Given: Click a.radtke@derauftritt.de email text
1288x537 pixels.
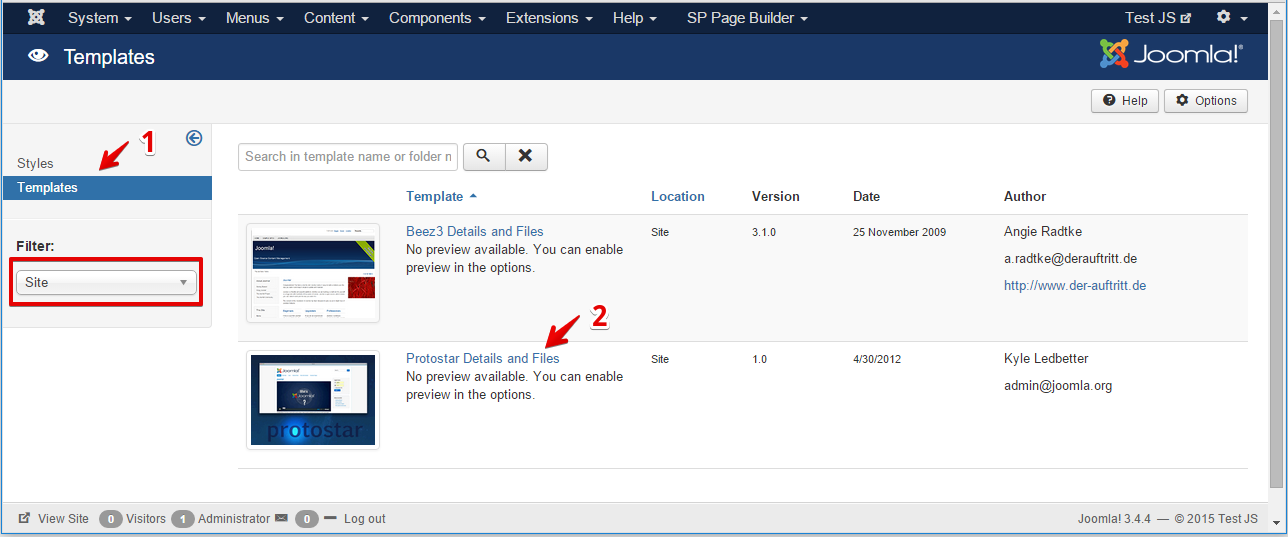Looking at the screenshot, I should (x=1071, y=259).
